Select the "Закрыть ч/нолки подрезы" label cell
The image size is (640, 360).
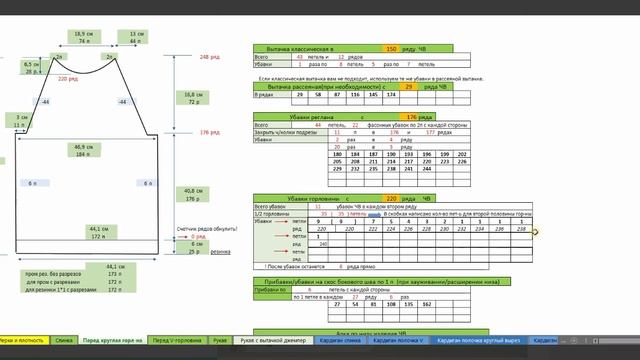click(291, 132)
